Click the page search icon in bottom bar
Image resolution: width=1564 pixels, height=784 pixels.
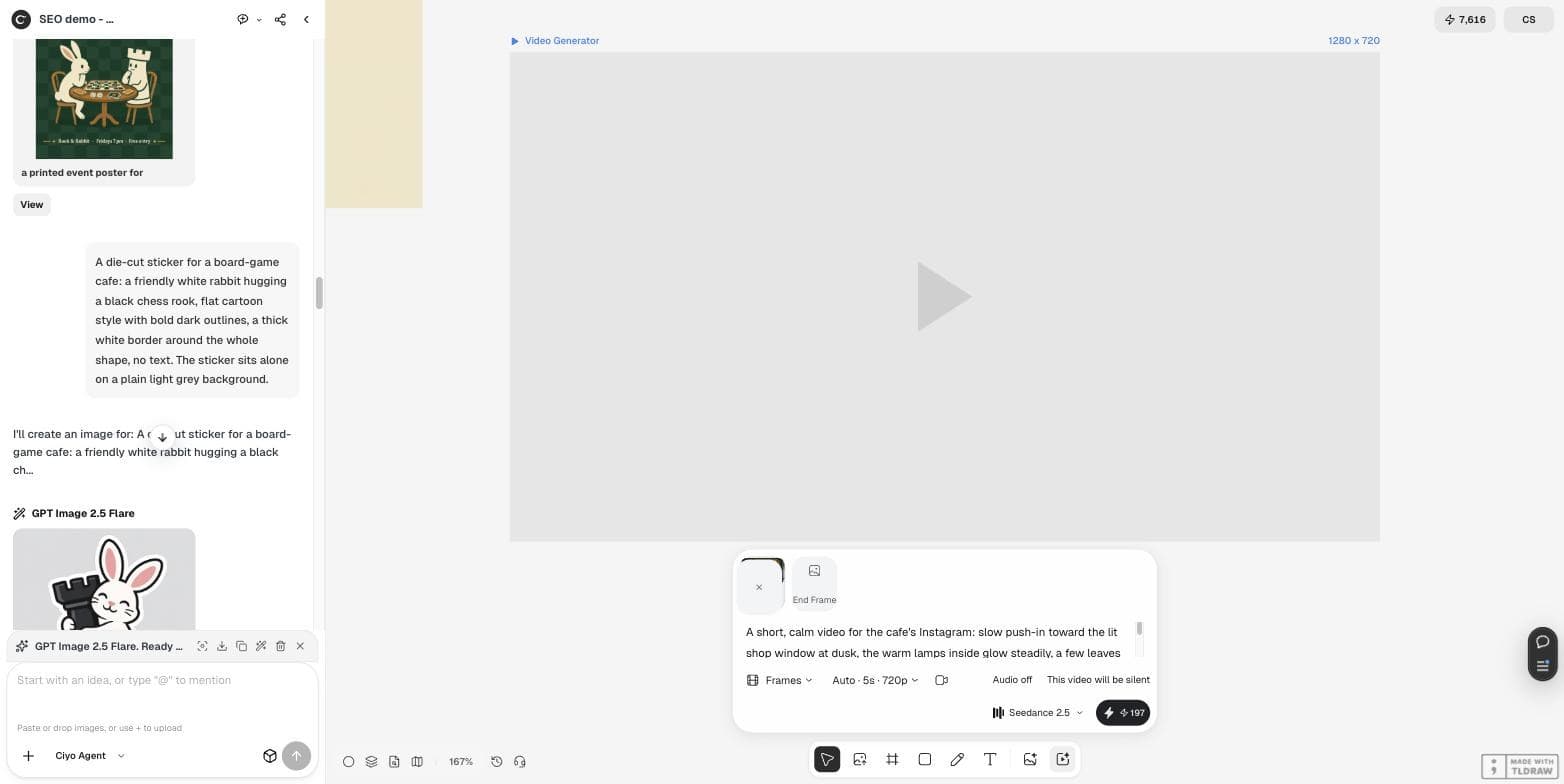[x=394, y=761]
